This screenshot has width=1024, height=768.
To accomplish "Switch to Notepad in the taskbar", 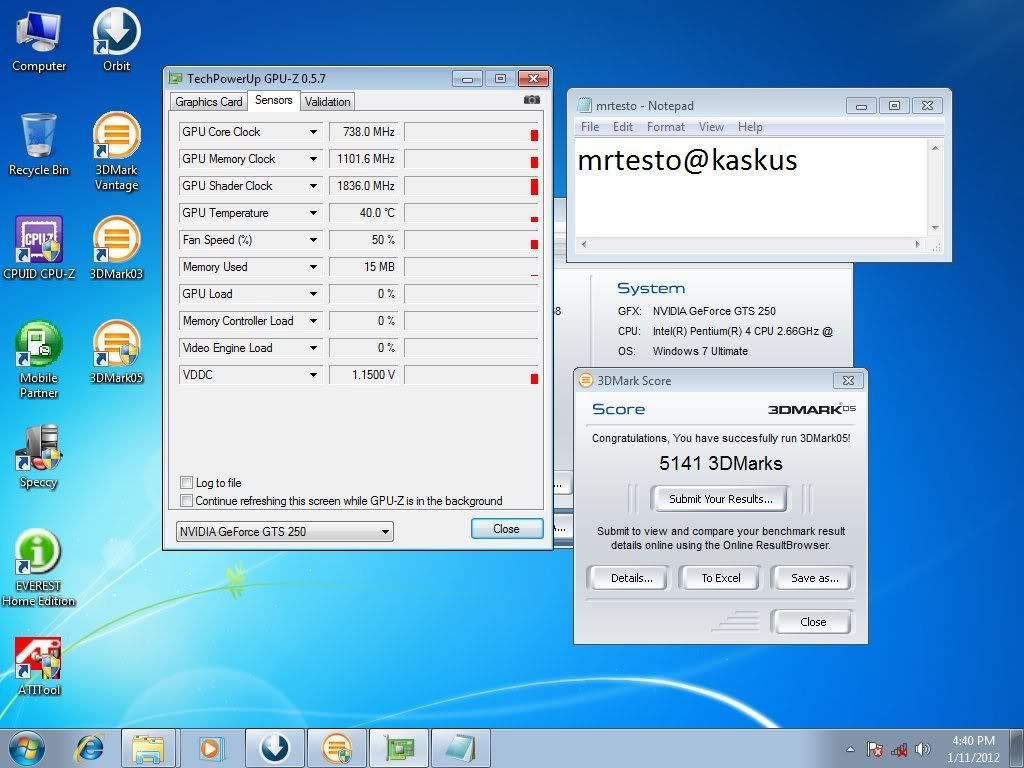I will pyautogui.click(x=460, y=748).
